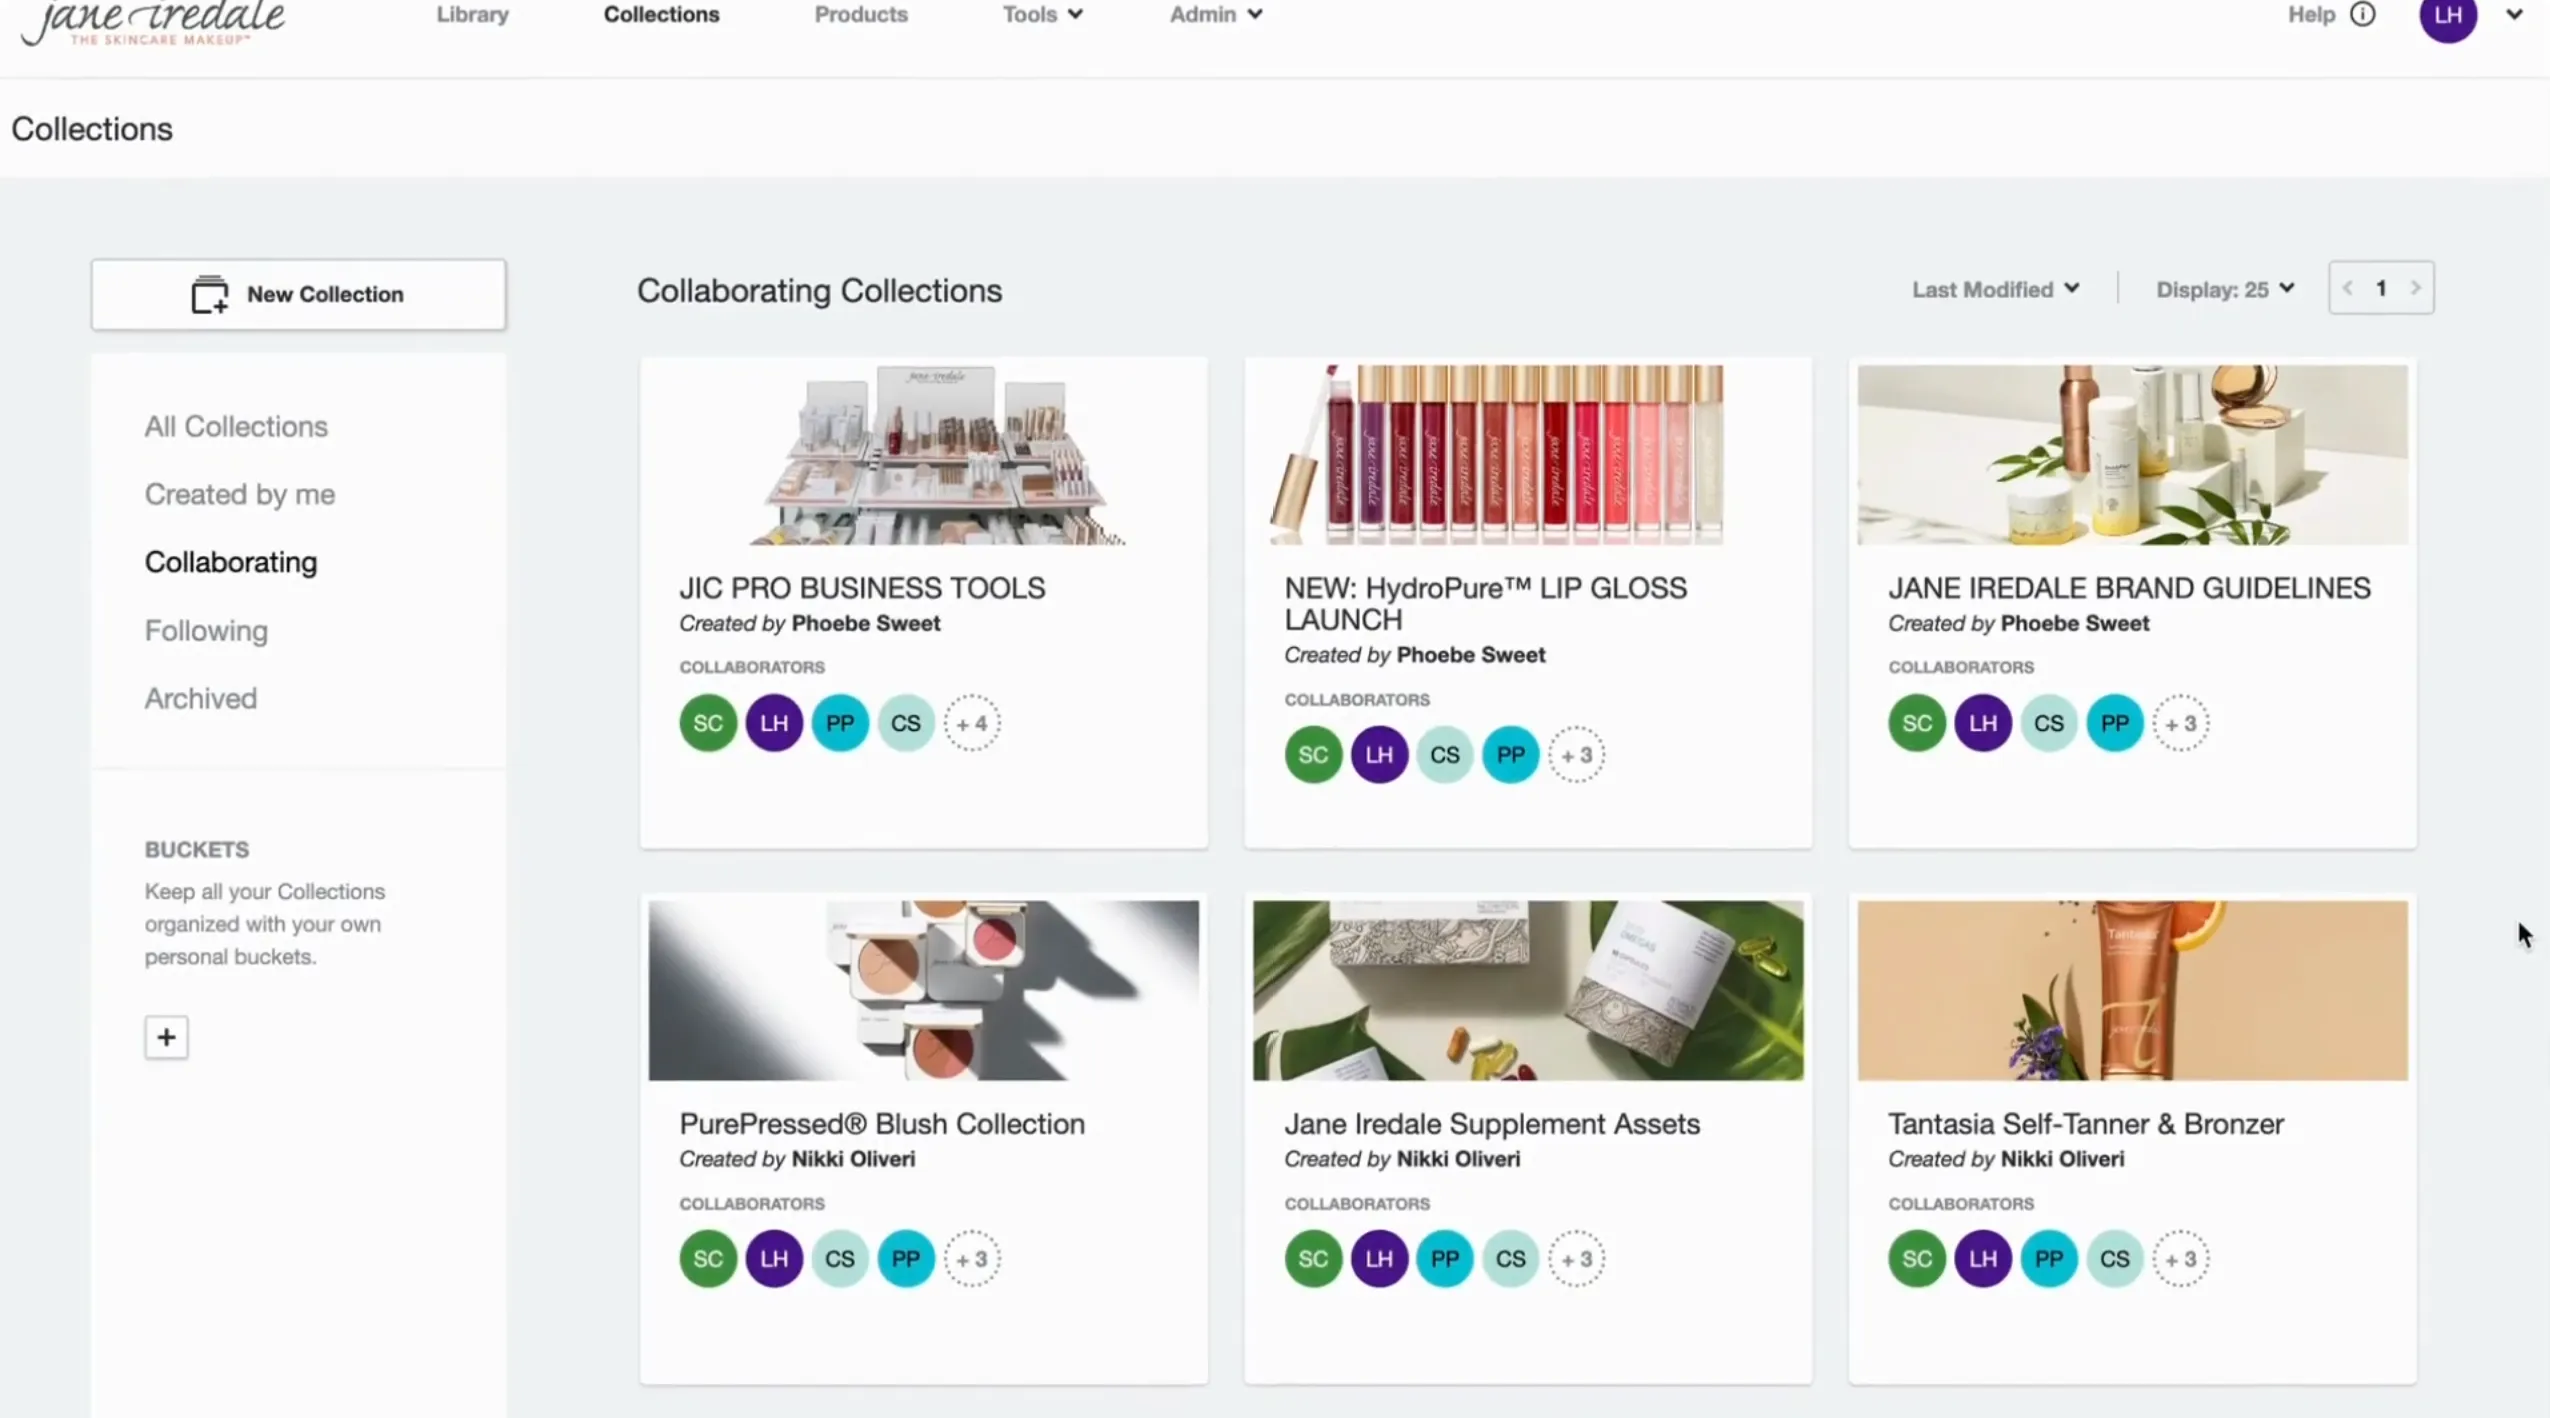Viewport: 2550px width, 1418px height.
Task: Open the PurePressed Blush Collection title
Action: (882, 1124)
